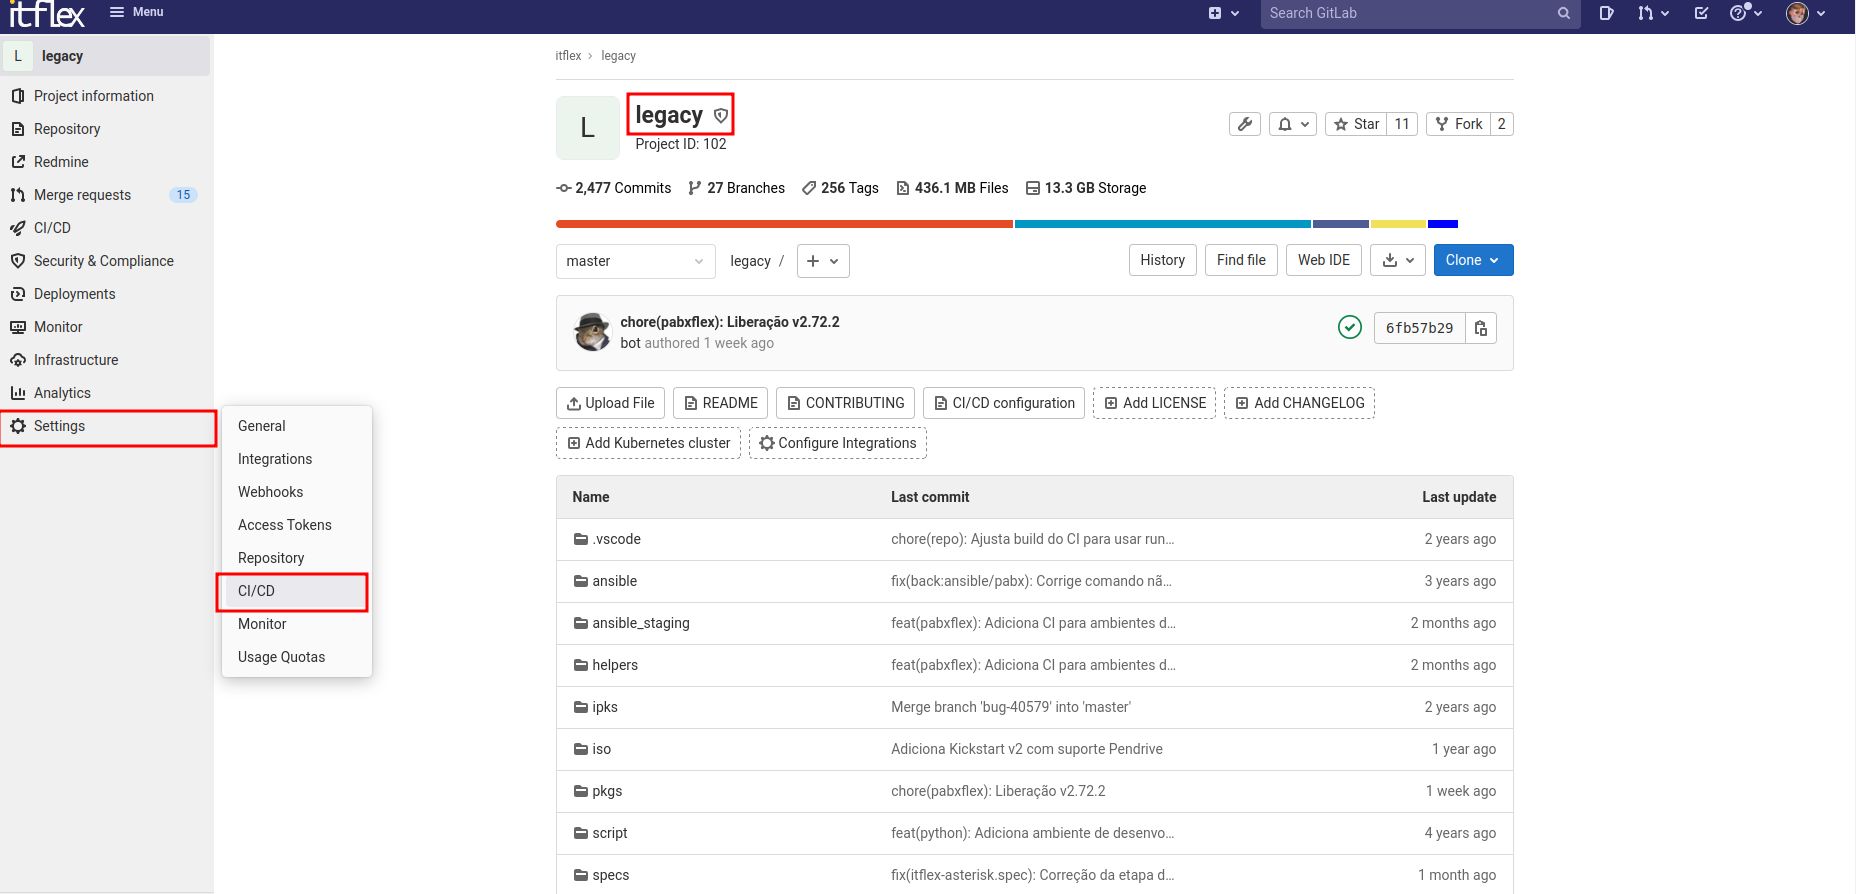Open the plus add-file dropdown
Screen dimensions: 1856x894
pos(823,261)
